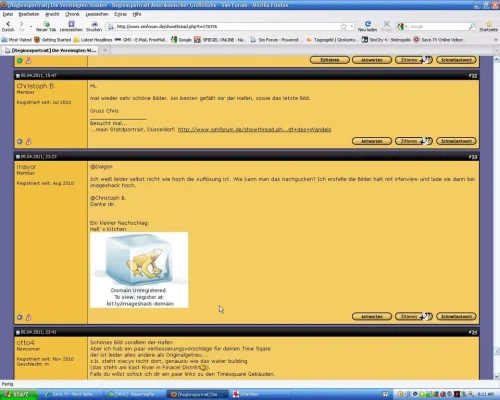Open the Google bookmark in bookmarks bar
This screenshot has width=500, height=400.
pos(181,40)
